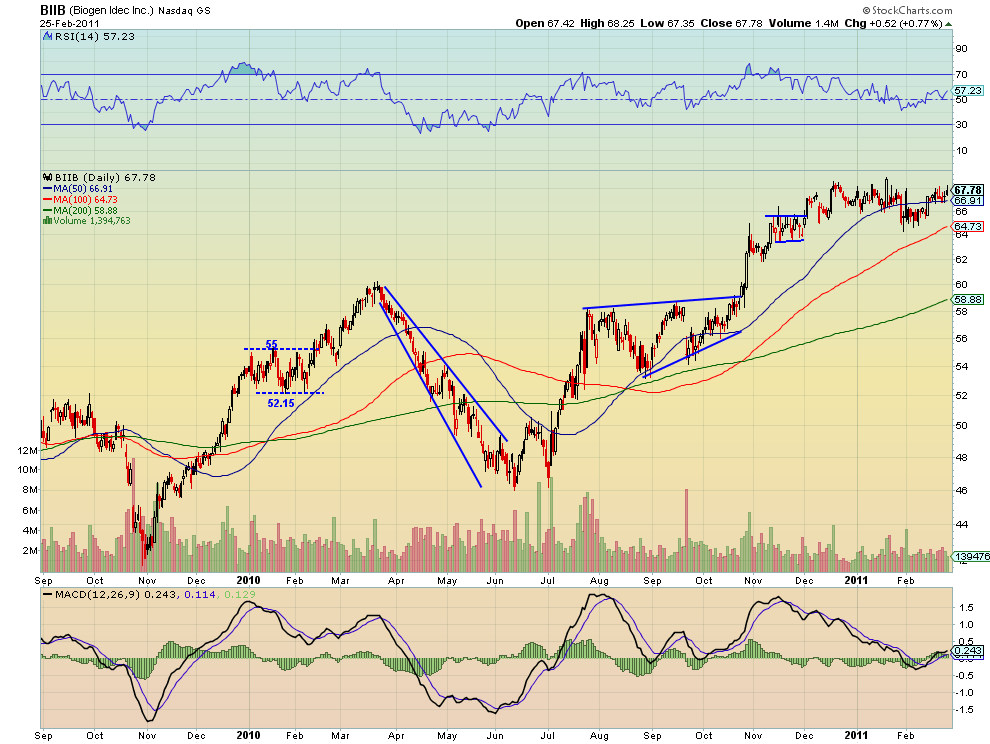
Task: Click the -1.5 MACD axis label
Action: click(x=963, y=710)
